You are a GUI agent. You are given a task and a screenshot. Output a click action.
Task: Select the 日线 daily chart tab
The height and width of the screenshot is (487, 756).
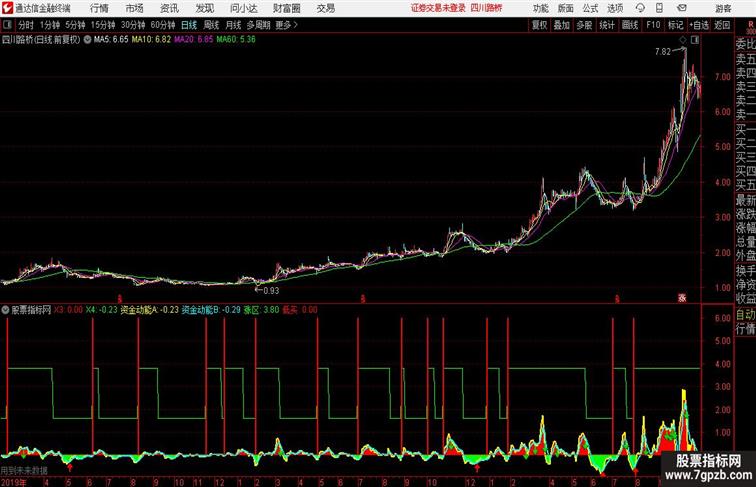coord(189,25)
